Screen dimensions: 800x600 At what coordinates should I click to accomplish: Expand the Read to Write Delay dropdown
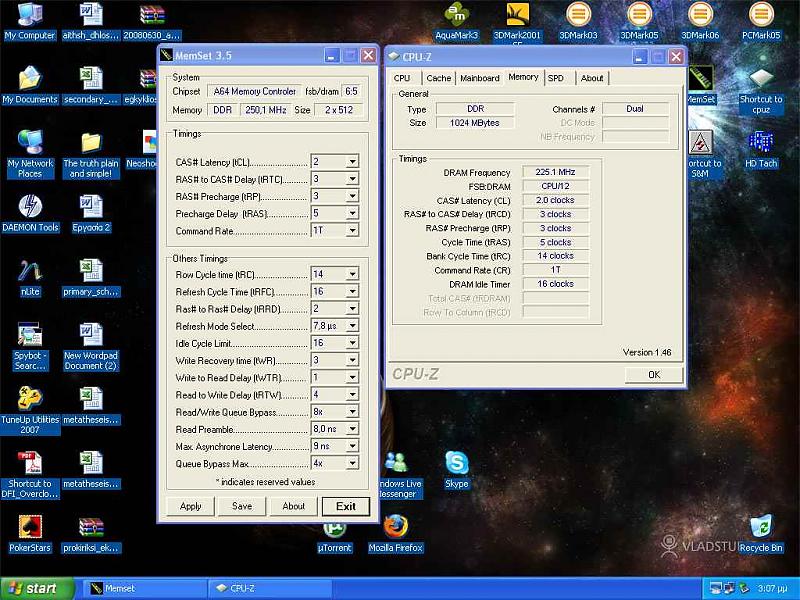click(x=352, y=394)
